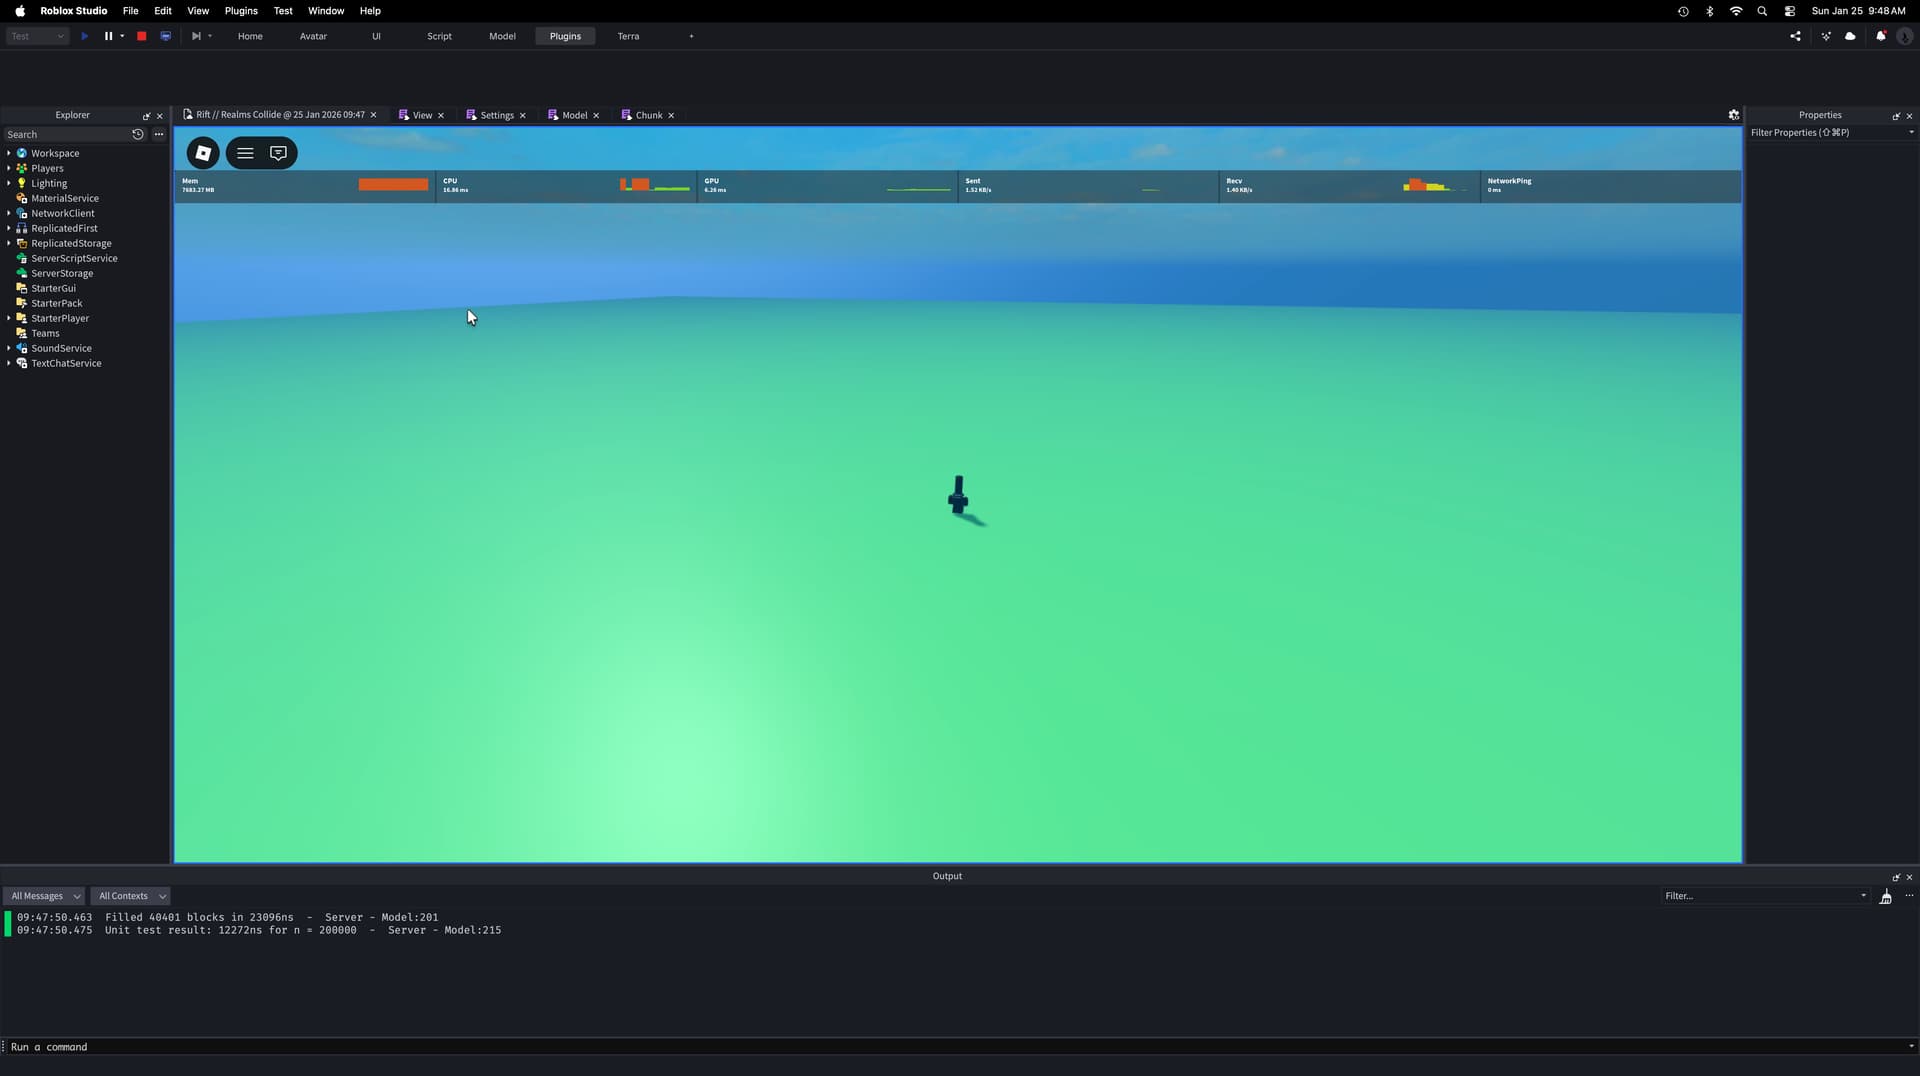Open the user avatar profile icon
The width and height of the screenshot is (1920, 1076).
coord(1905,36)
